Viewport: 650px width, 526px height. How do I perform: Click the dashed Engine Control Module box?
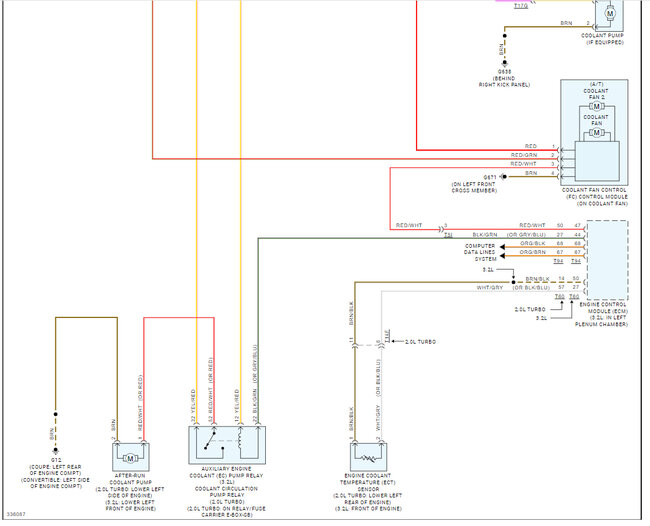[x=607, y=260]
